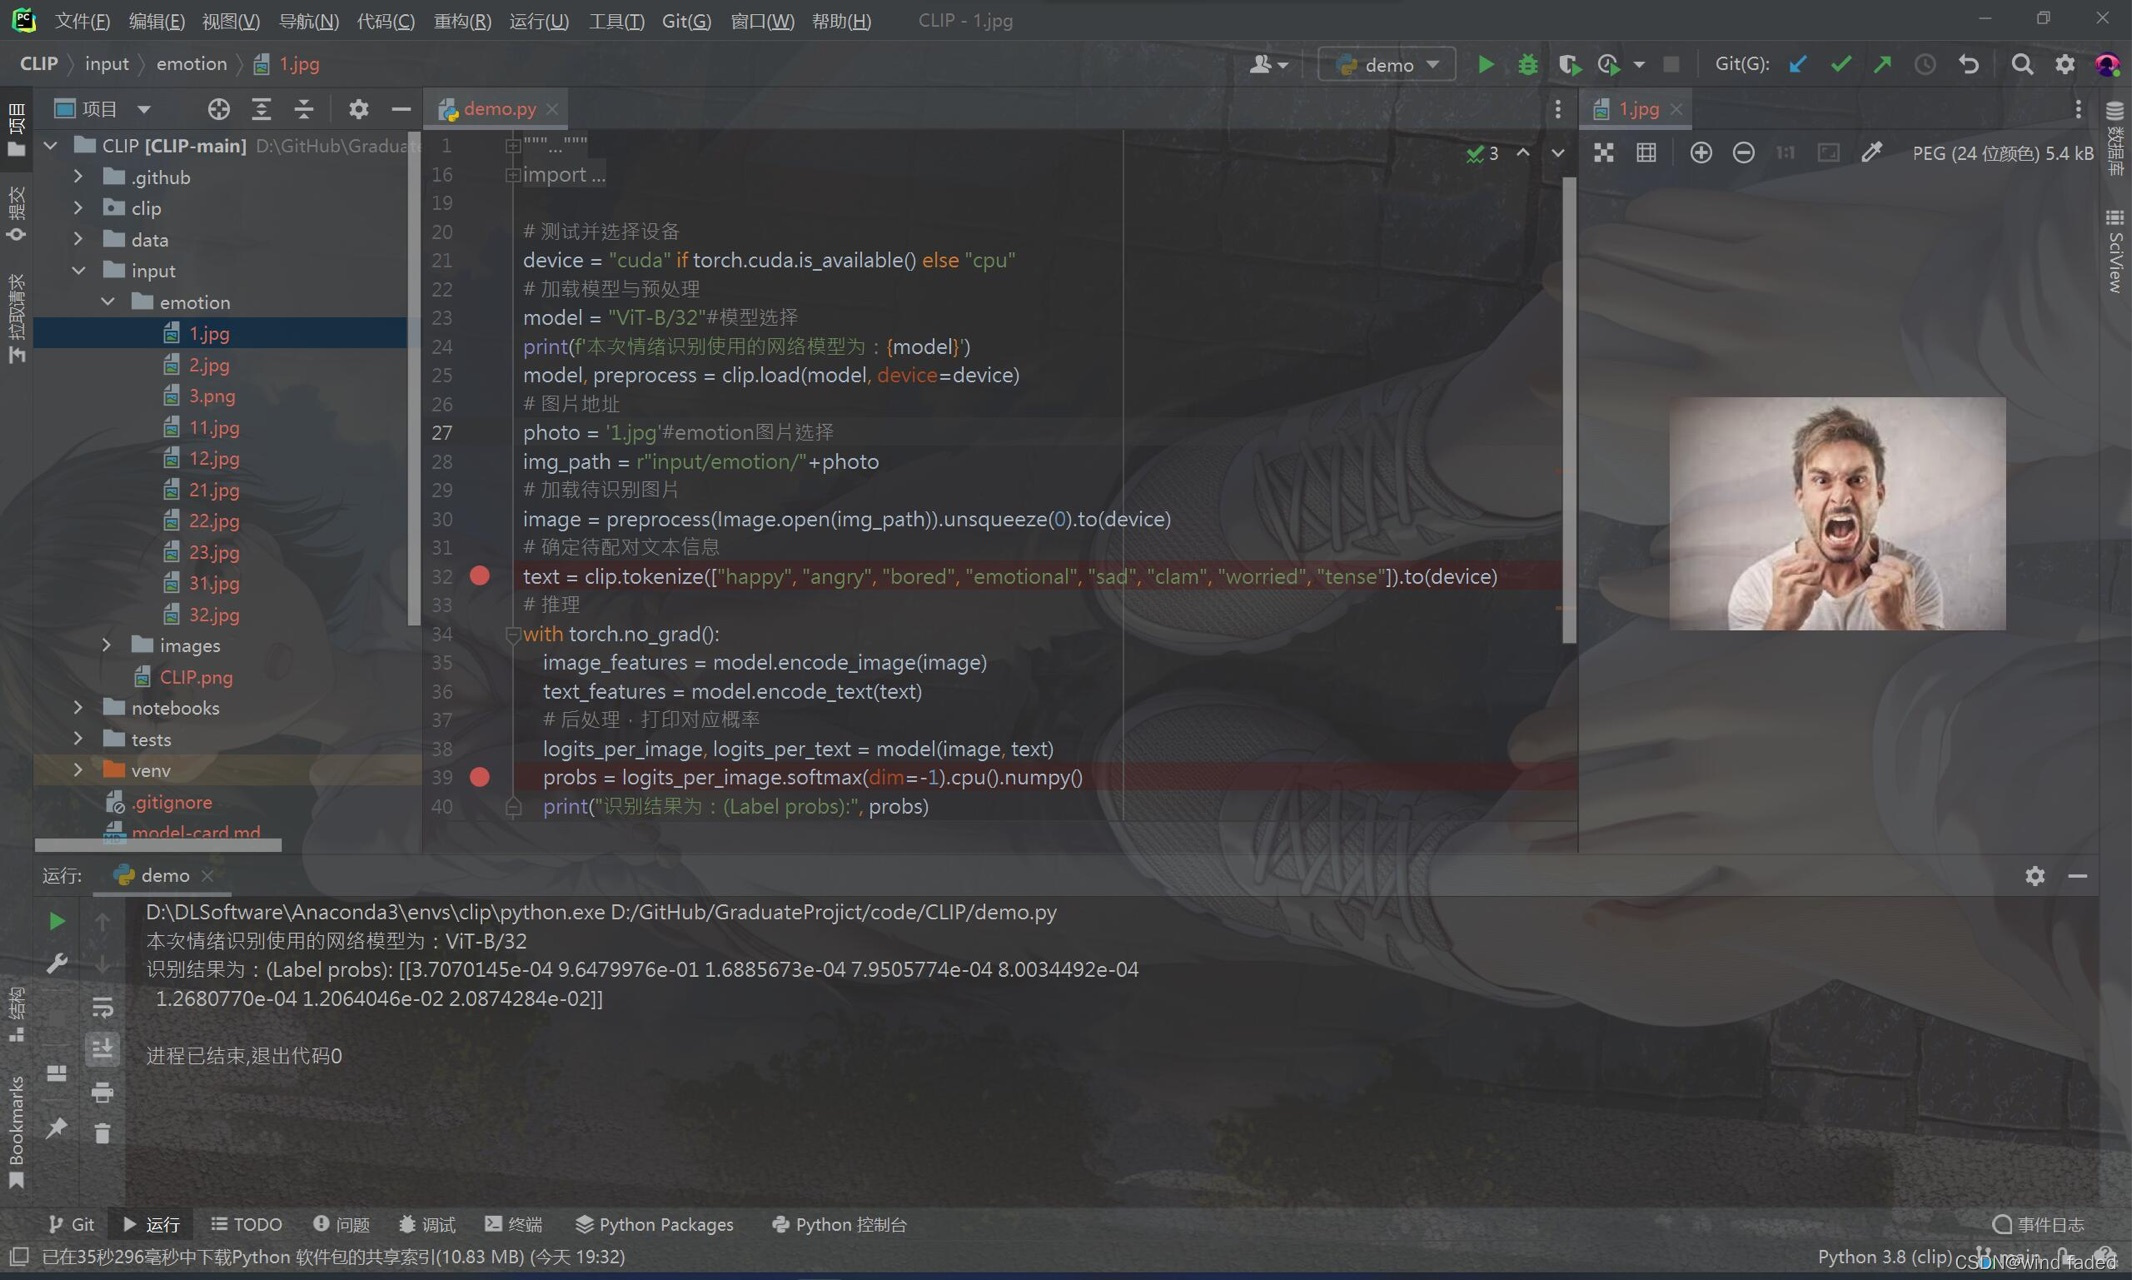Open the Git(G) menu
Image resolution: width=2132 pixels, height=1280 pixels.
686,21
